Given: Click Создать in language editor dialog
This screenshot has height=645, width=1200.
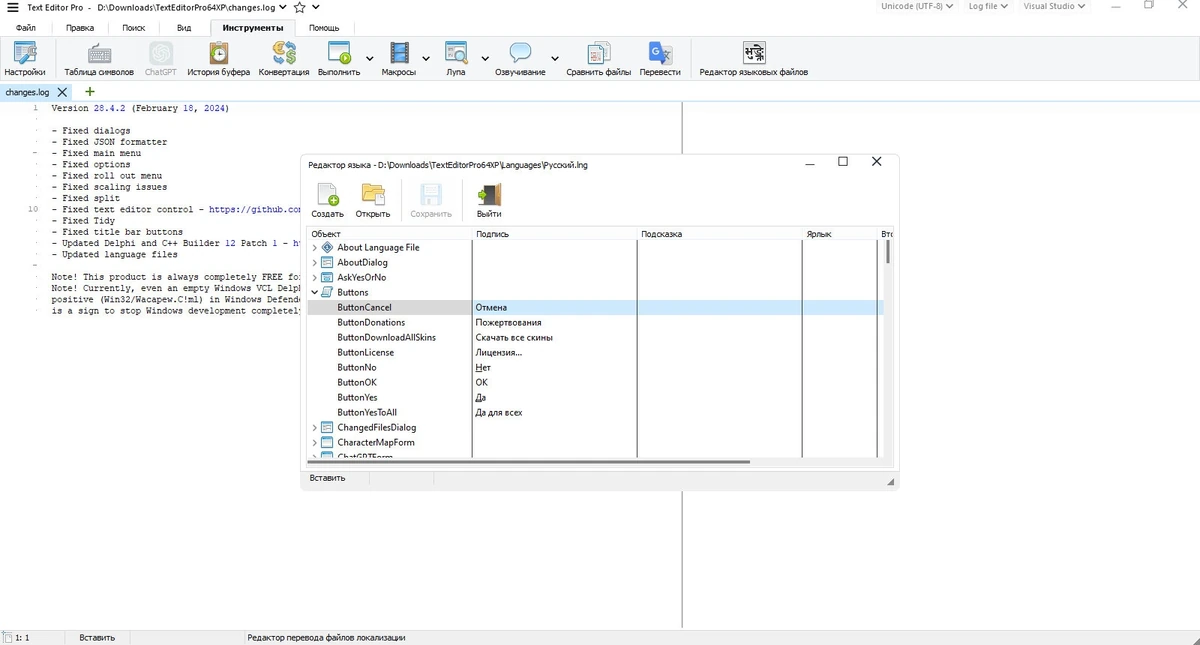Looking at the screenshot, I should [x=327, y=201].
